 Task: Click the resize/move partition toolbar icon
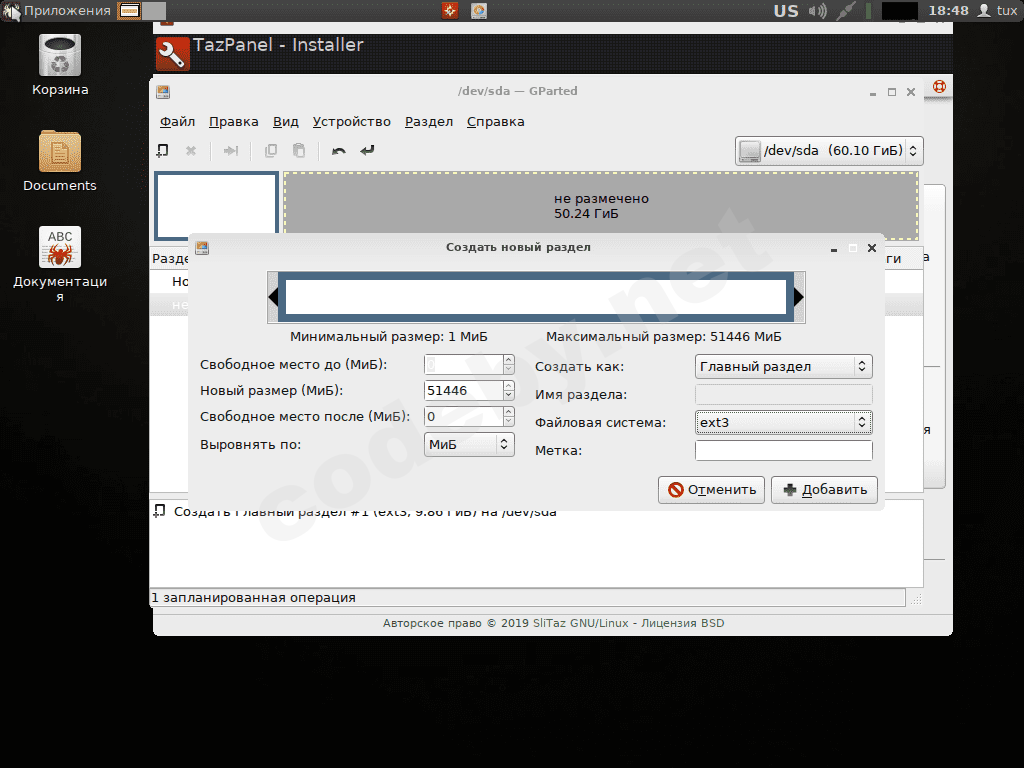(231, 151)
